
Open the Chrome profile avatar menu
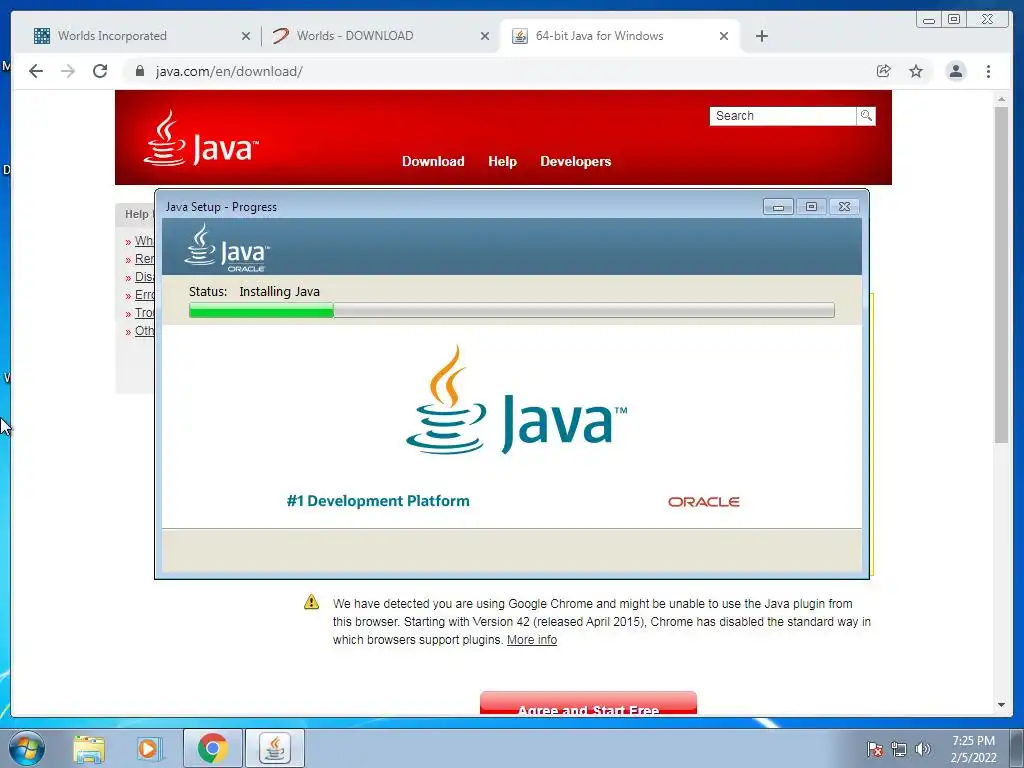(956, 71)
